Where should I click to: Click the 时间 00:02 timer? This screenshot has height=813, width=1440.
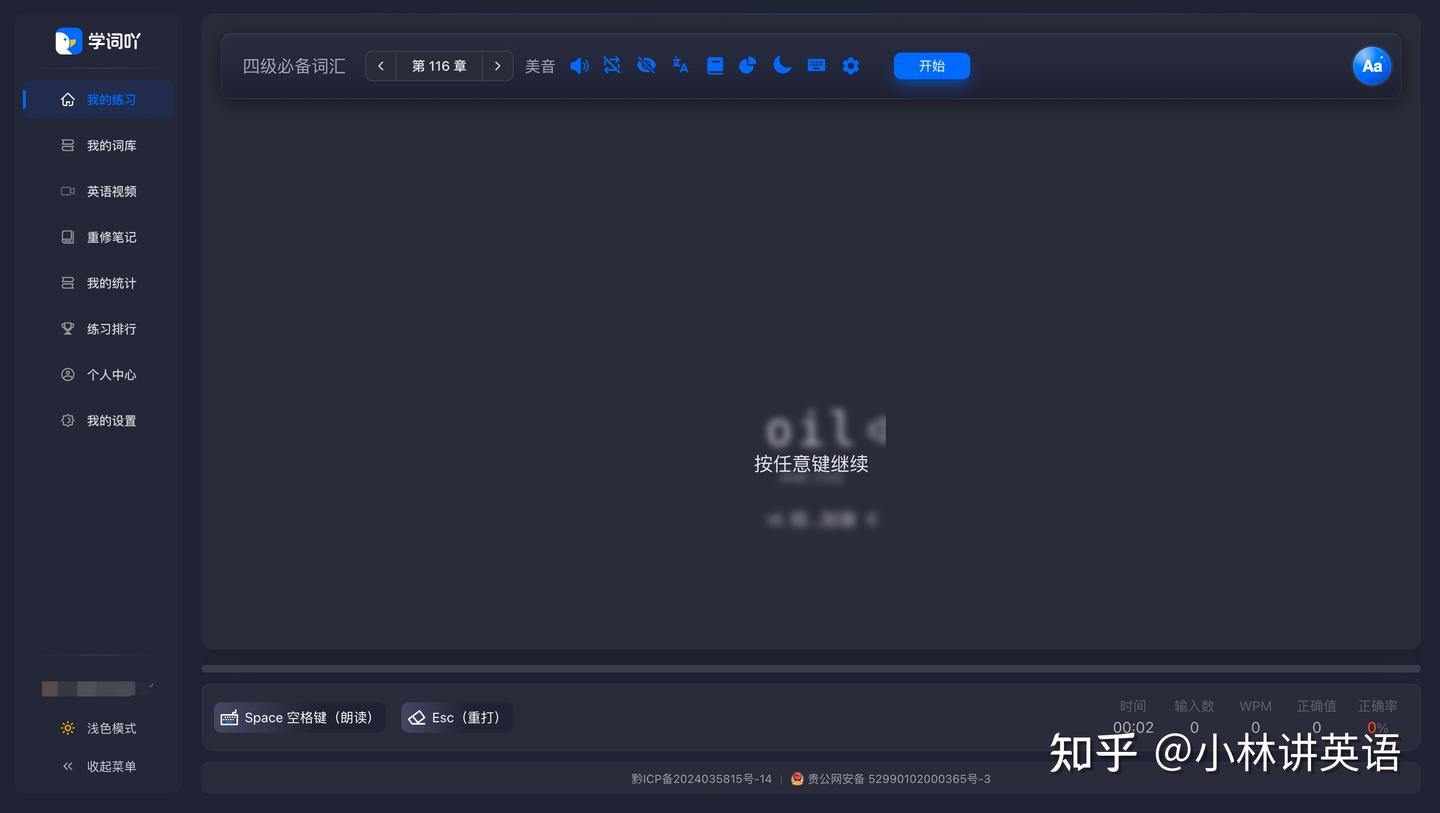pyautogui.click(x=1133, y=717)
